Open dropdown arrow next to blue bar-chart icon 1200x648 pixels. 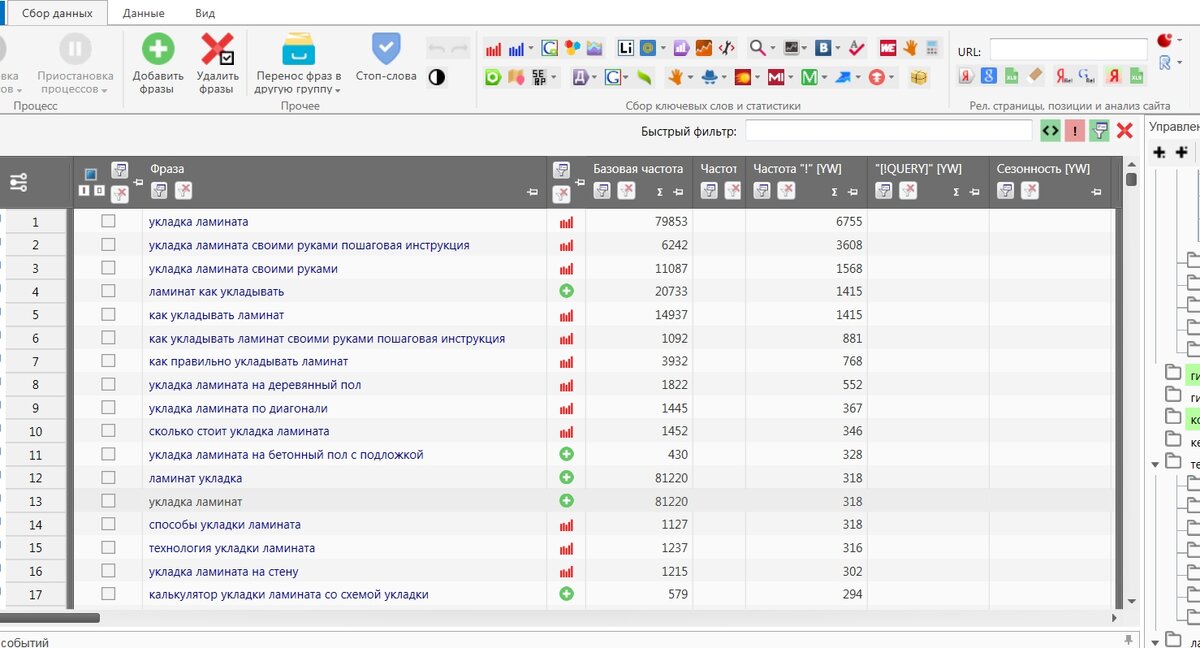click(531, 48)
